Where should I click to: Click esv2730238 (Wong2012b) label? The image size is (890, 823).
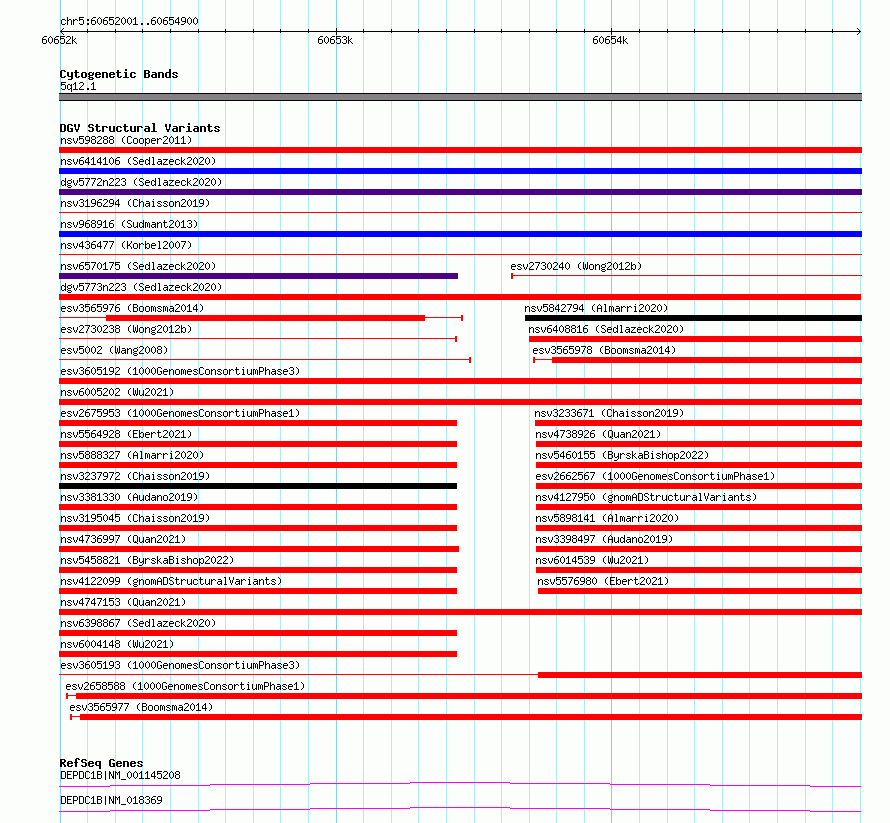[126, 329]
